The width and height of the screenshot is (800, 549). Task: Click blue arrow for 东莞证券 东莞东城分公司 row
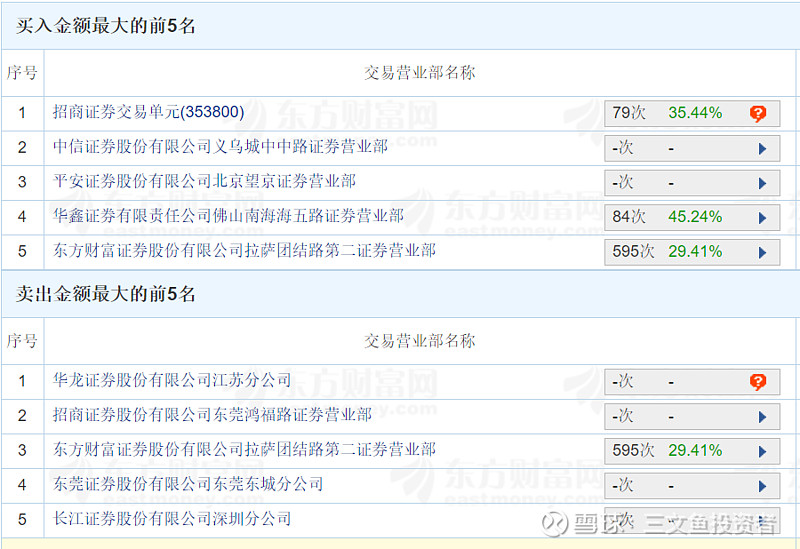(x=762, y=486)
